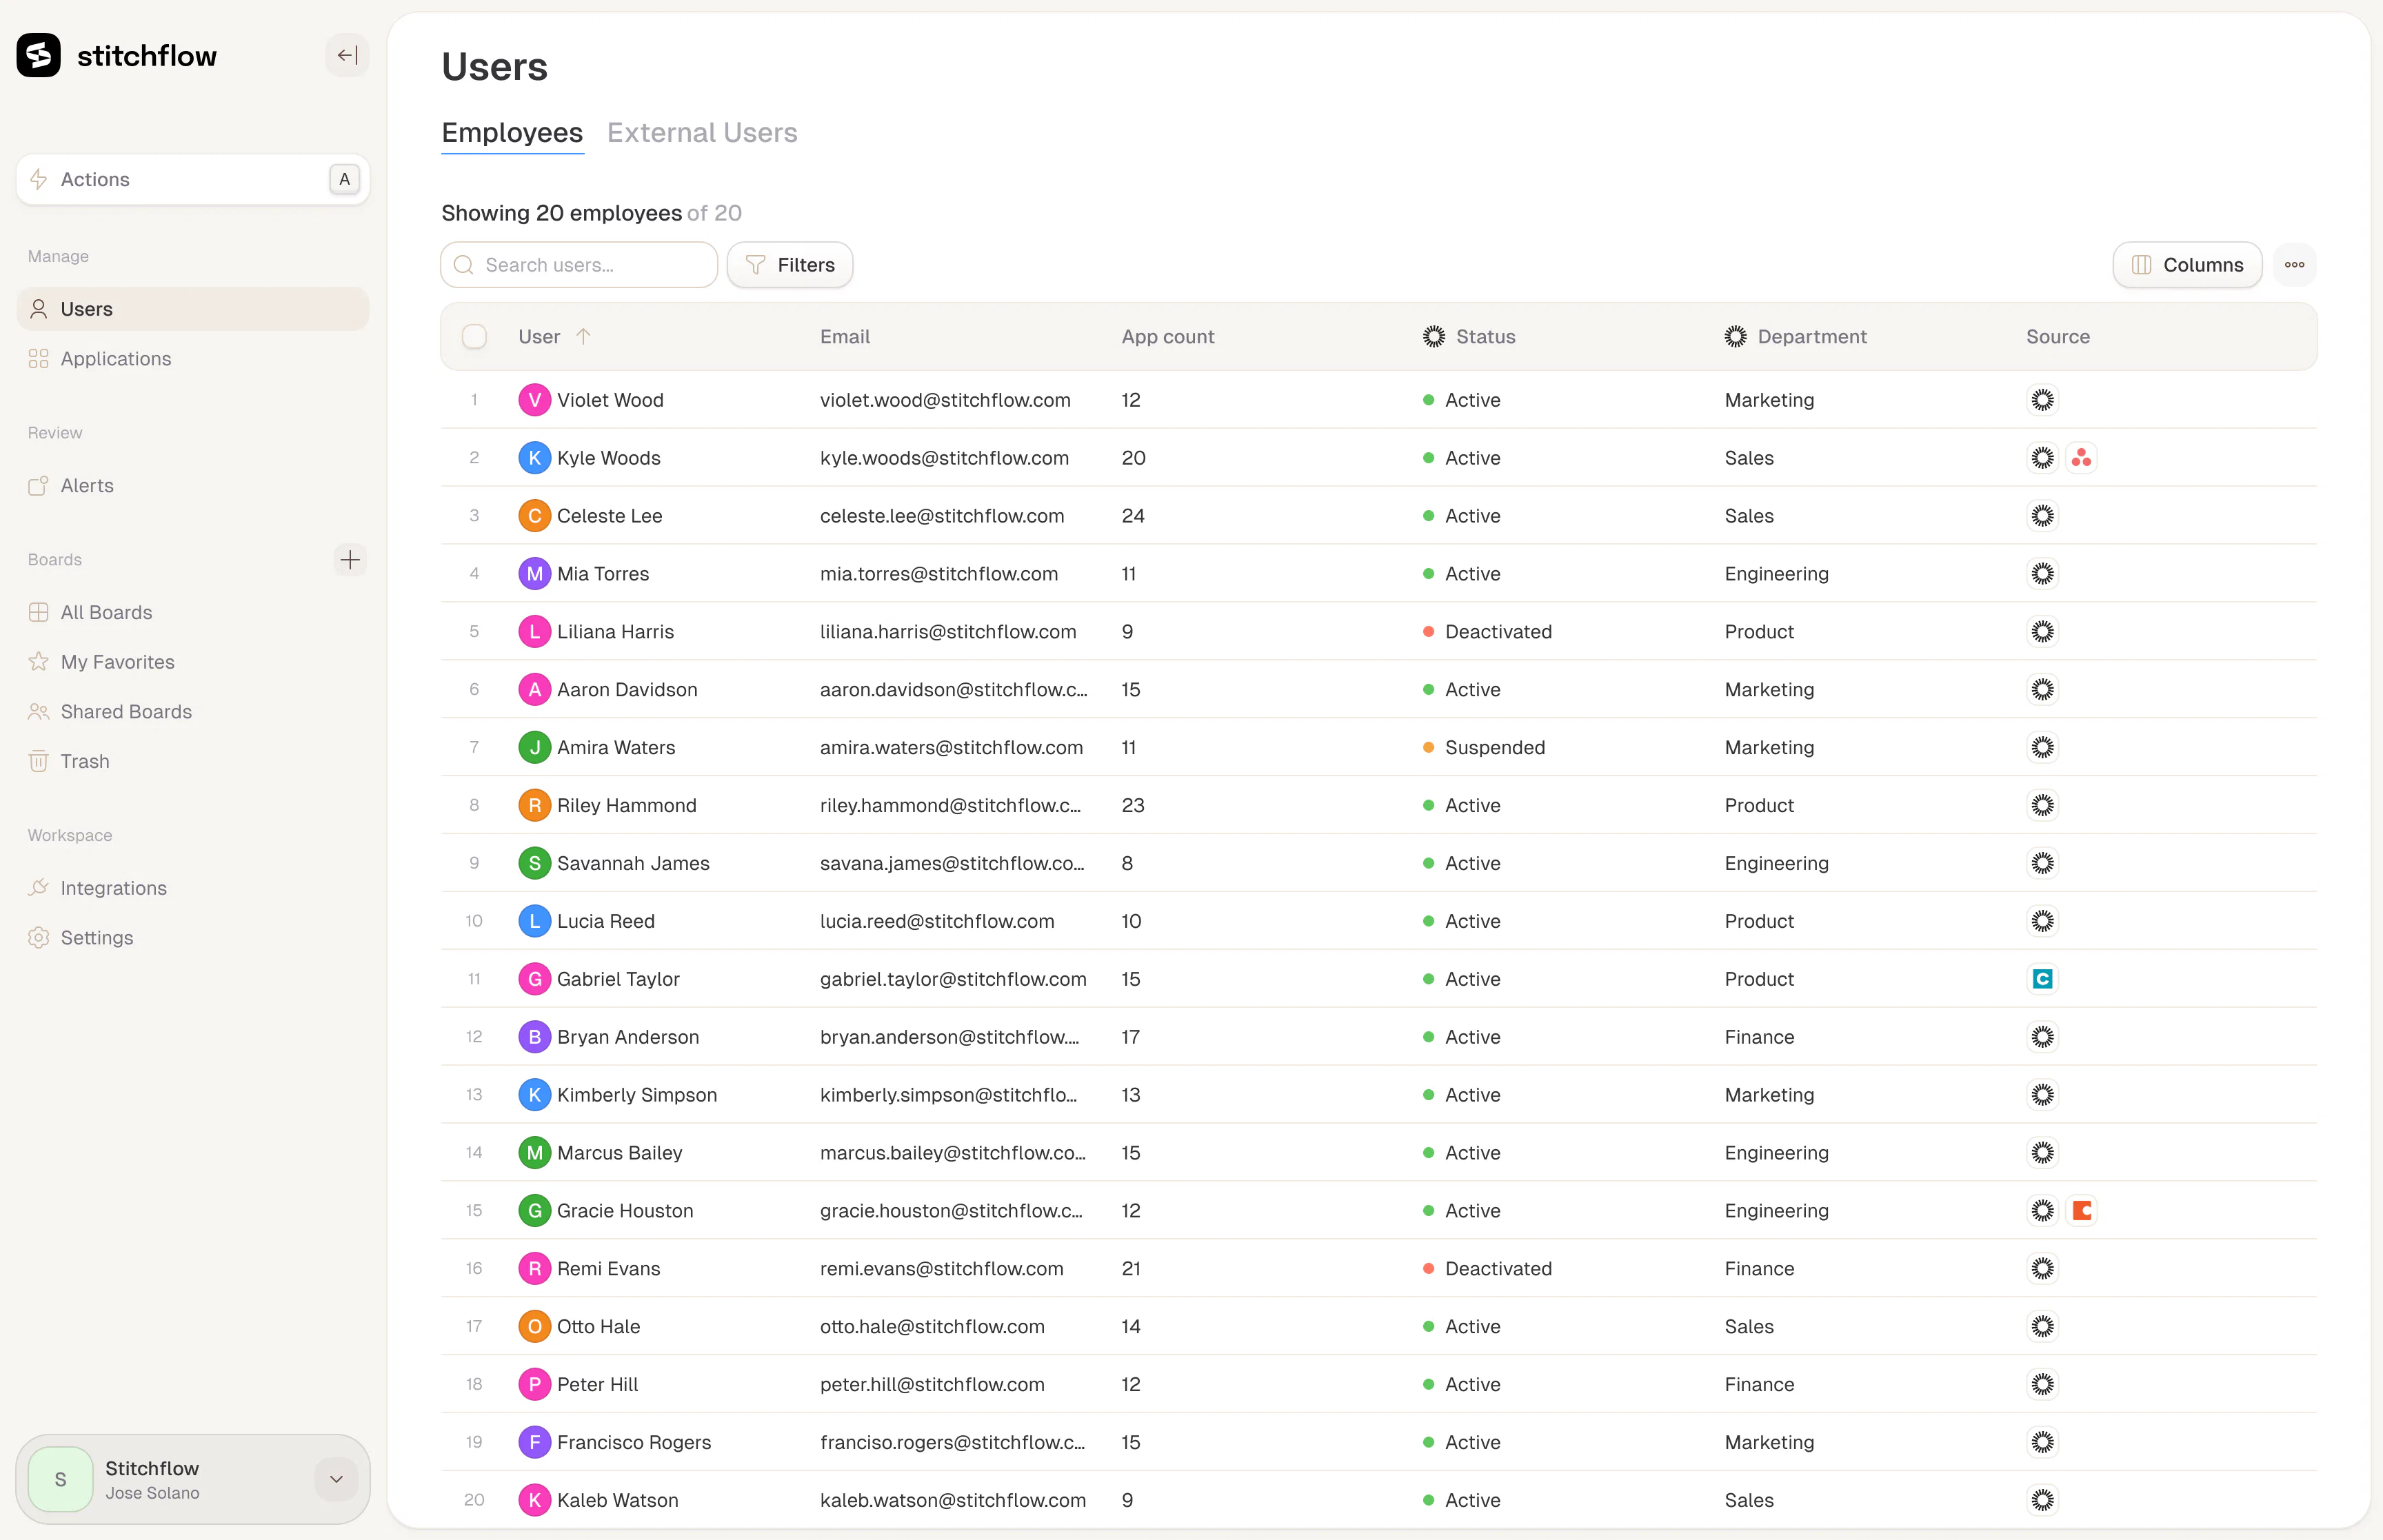Open Shared Boards in the sidebar
Viewport: 2383px width, 1540px height.
point(193,712)
